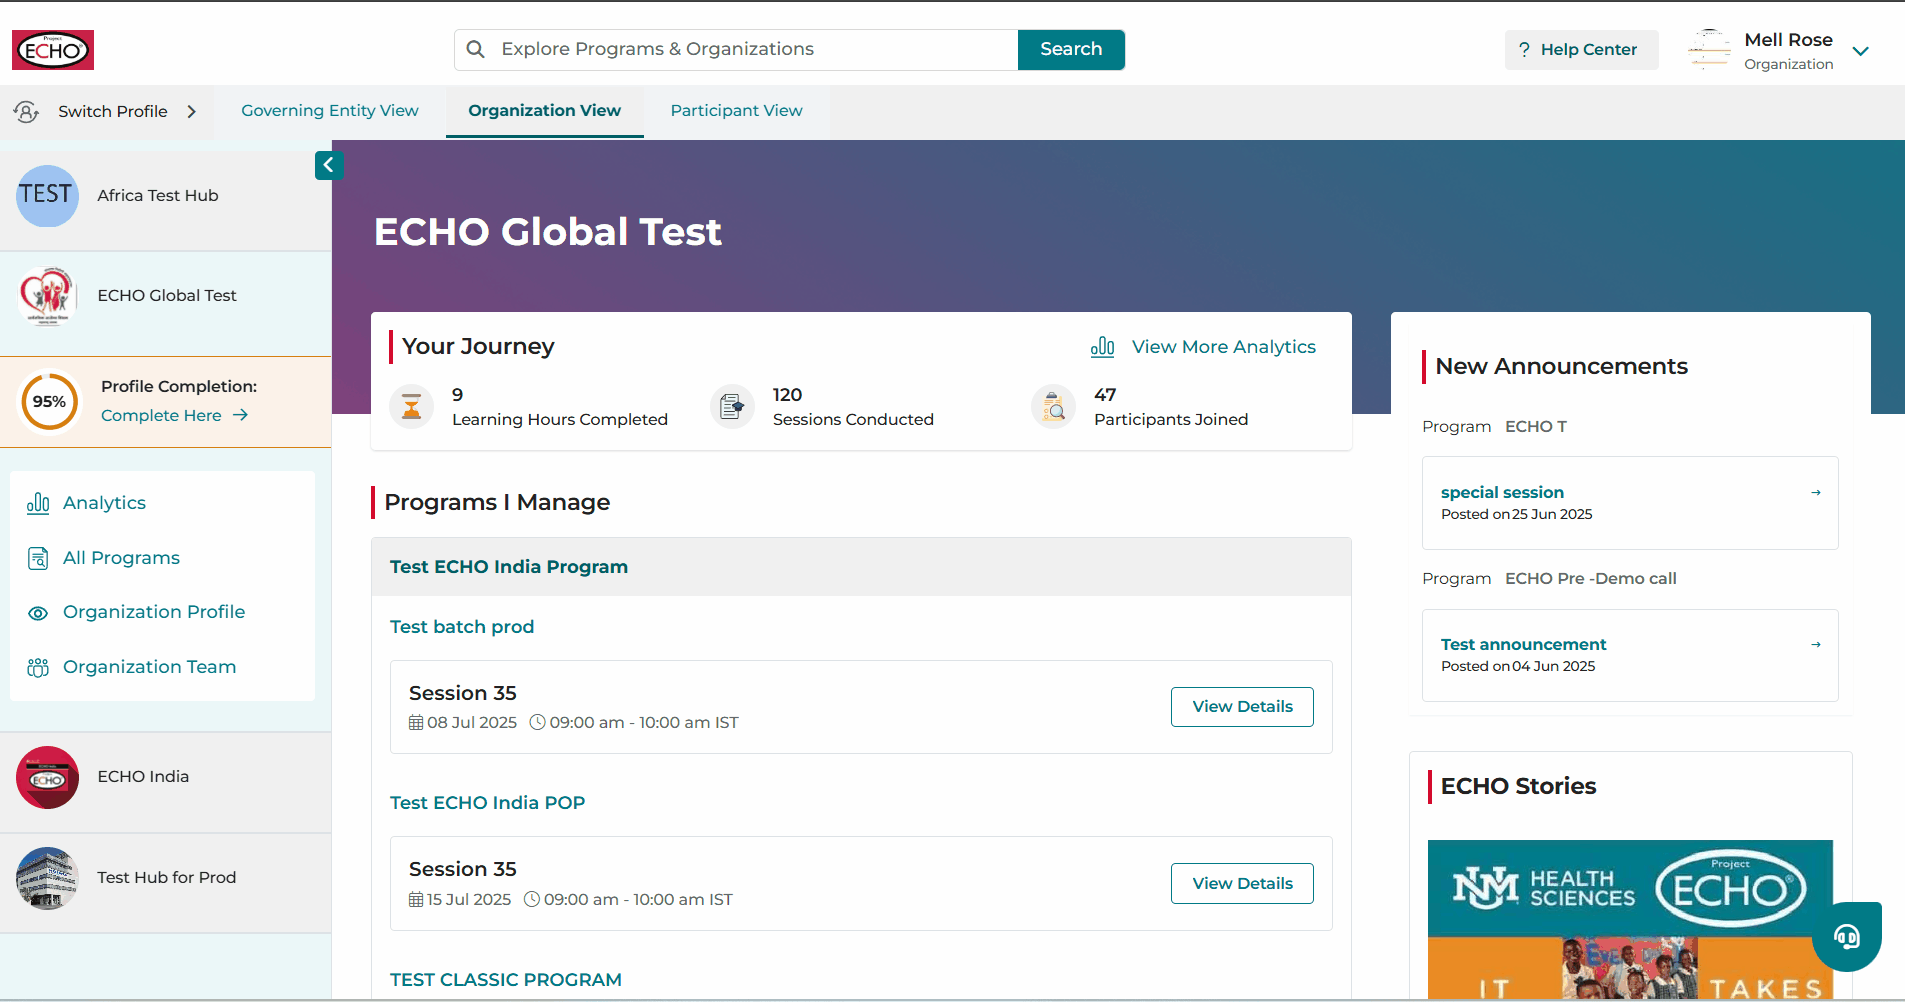Image resolution: width=1905 pixels, height=1002 pixels.
Task: Switch to Participant View tab
Action: [x=737, y=110]
